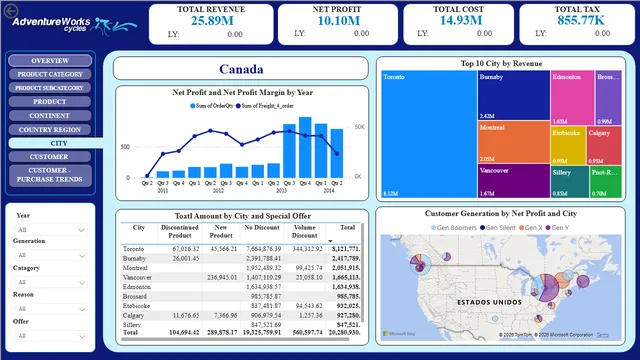Select Montreal tile in treemap
Image resolution: width=640 pixels, height=360 pixels.
[x=514, y=142]
